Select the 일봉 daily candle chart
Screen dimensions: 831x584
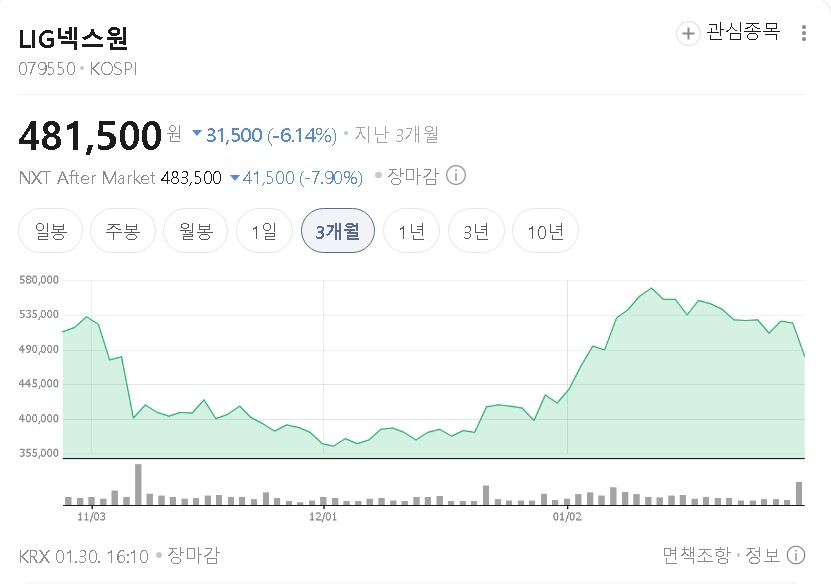pos(50,232)
